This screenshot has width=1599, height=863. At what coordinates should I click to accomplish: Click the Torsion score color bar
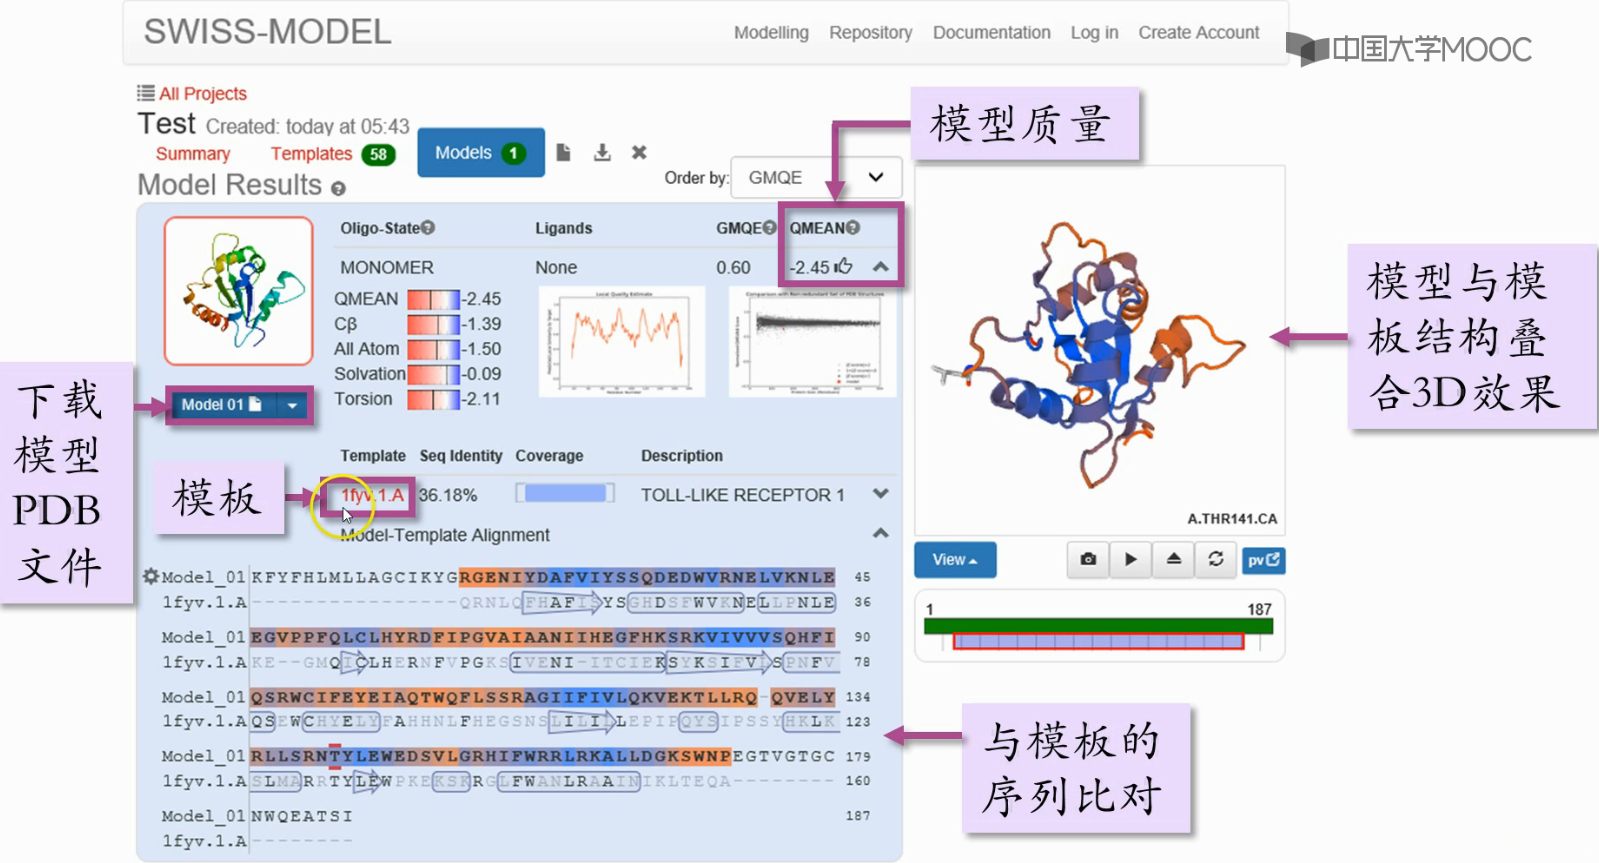point(433,399)
